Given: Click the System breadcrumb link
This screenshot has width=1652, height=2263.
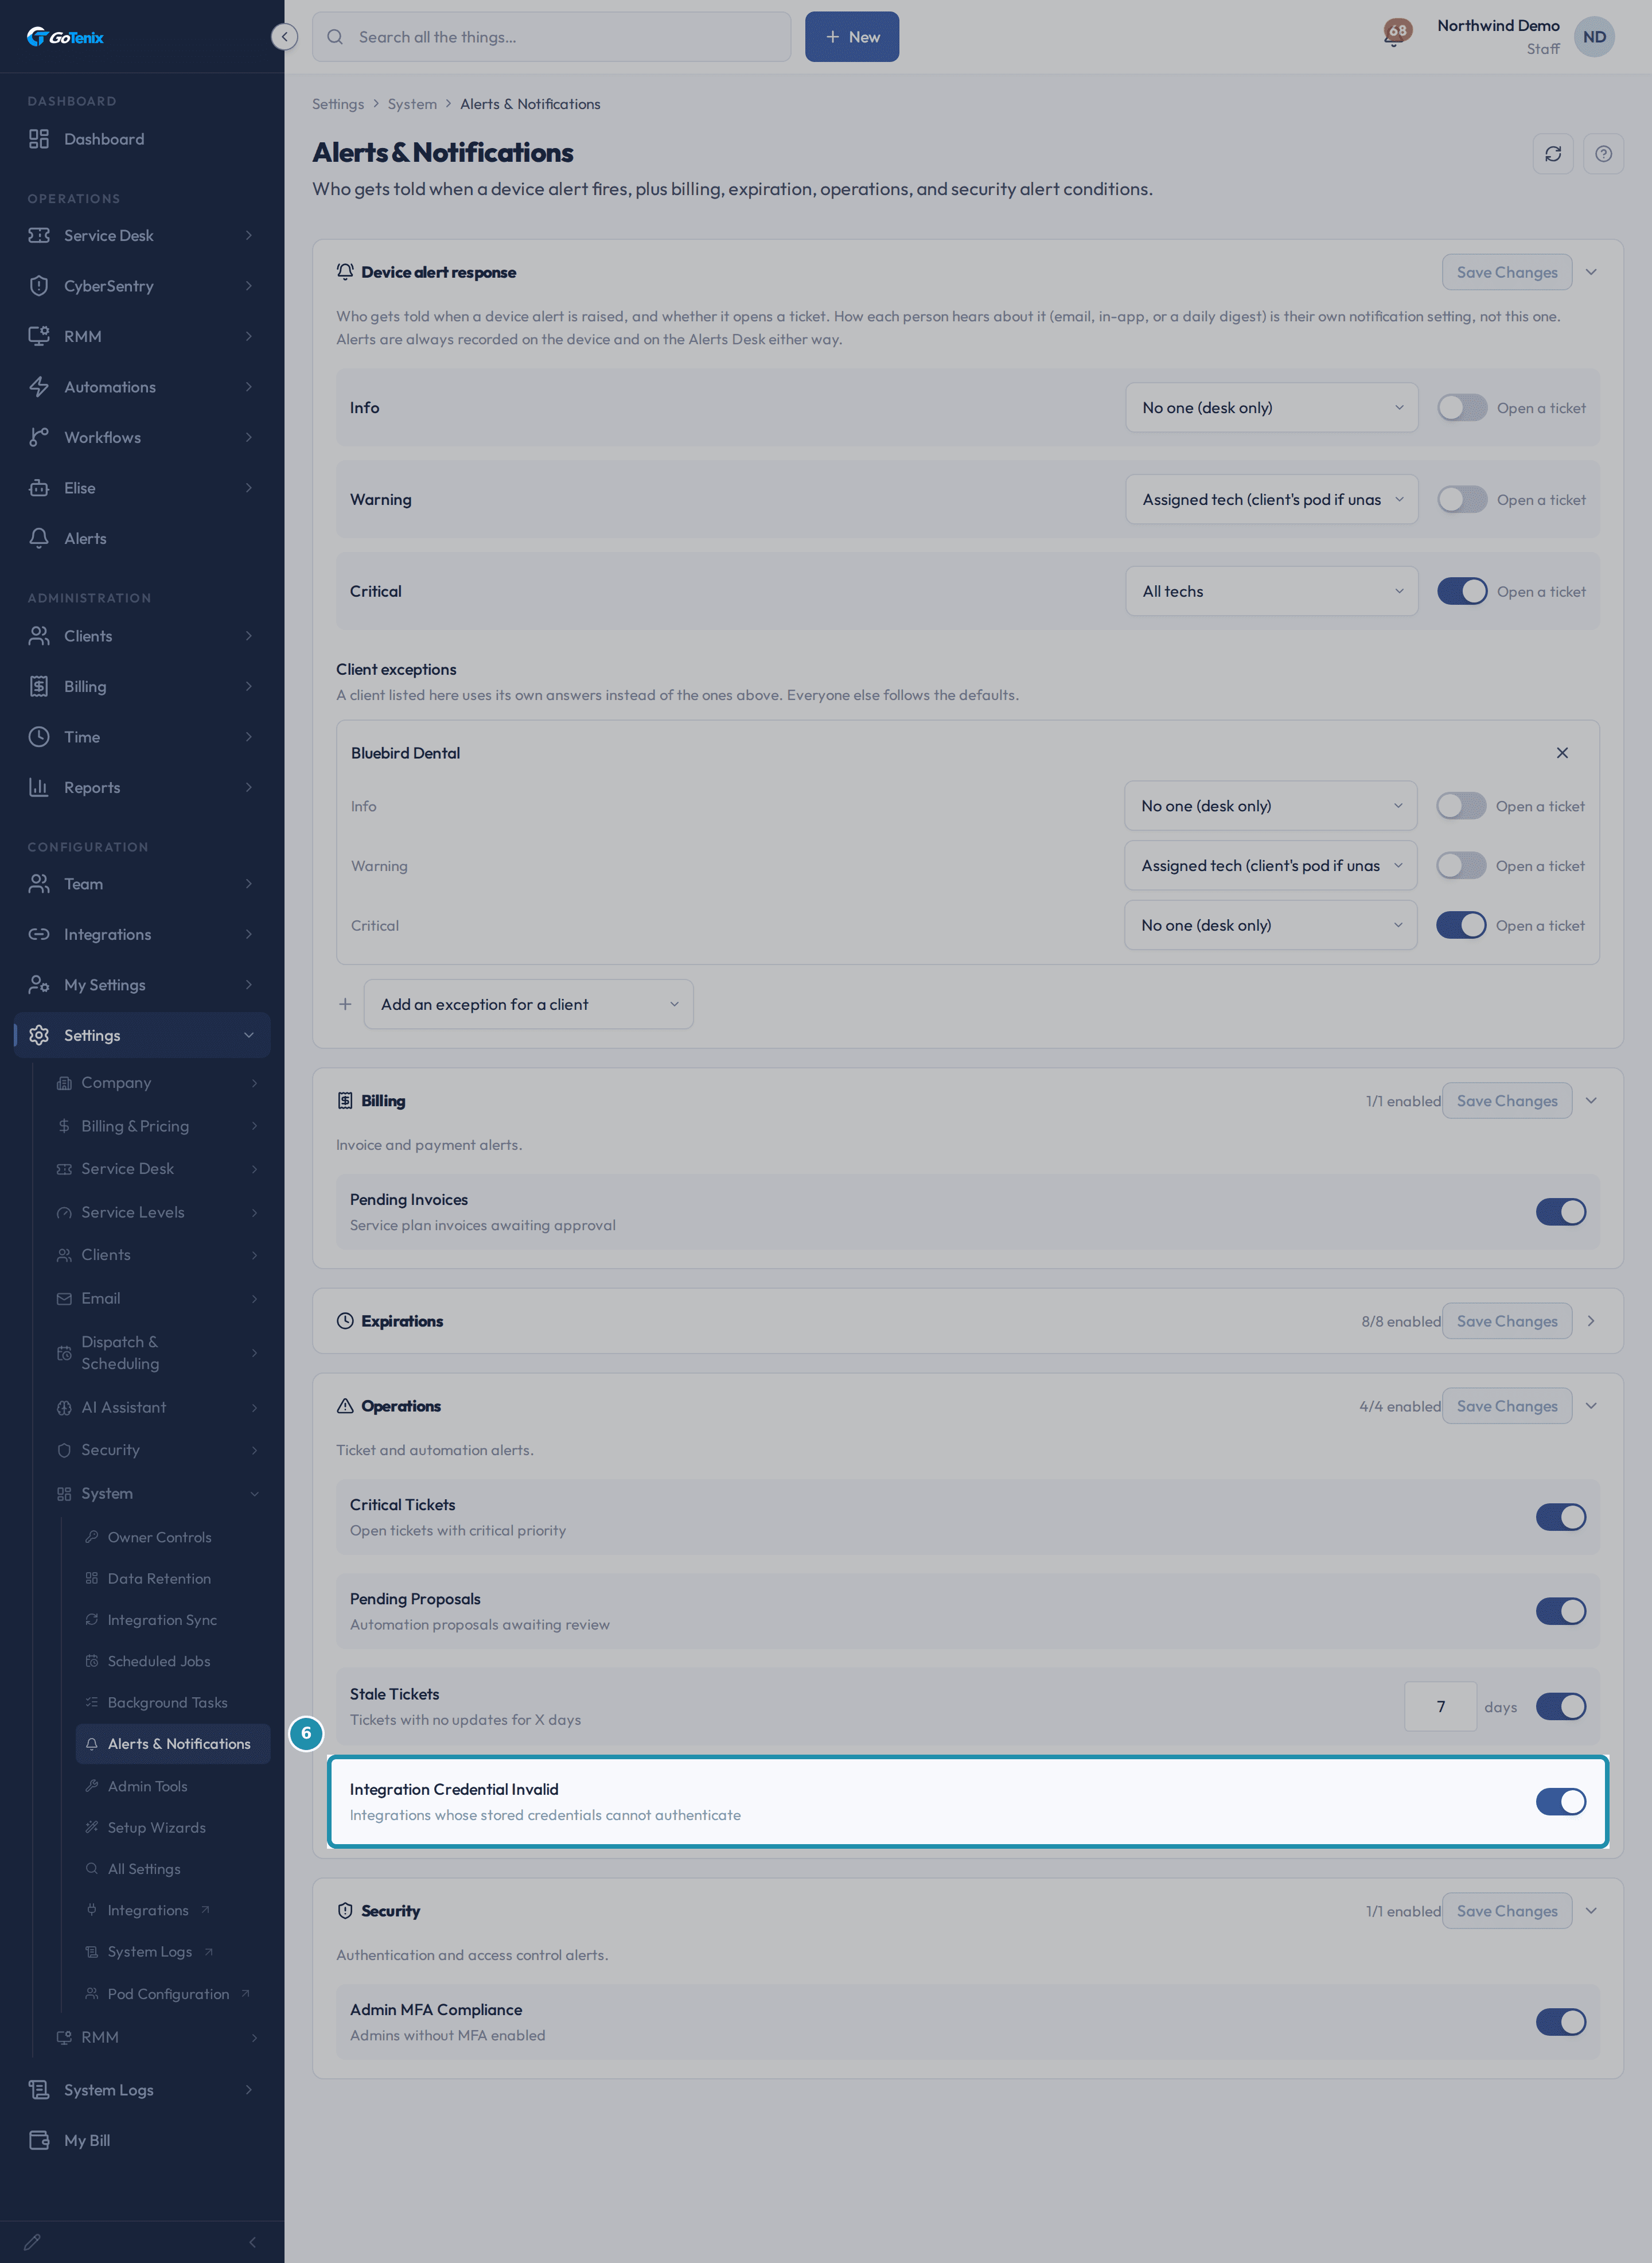Looking at the screenshot, I should 412,104.
